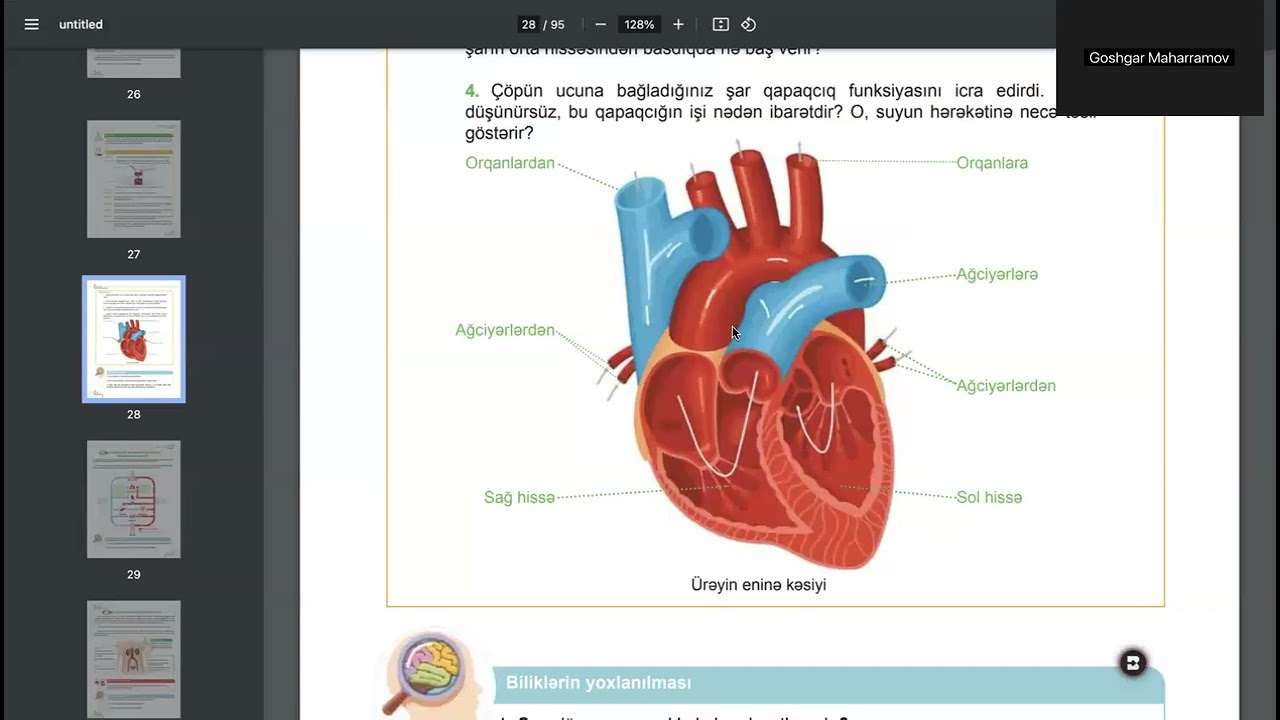This screenshot has width=1280, height=720.
Task: Rotate the document using the rotate icon
Action: (748, 24)
